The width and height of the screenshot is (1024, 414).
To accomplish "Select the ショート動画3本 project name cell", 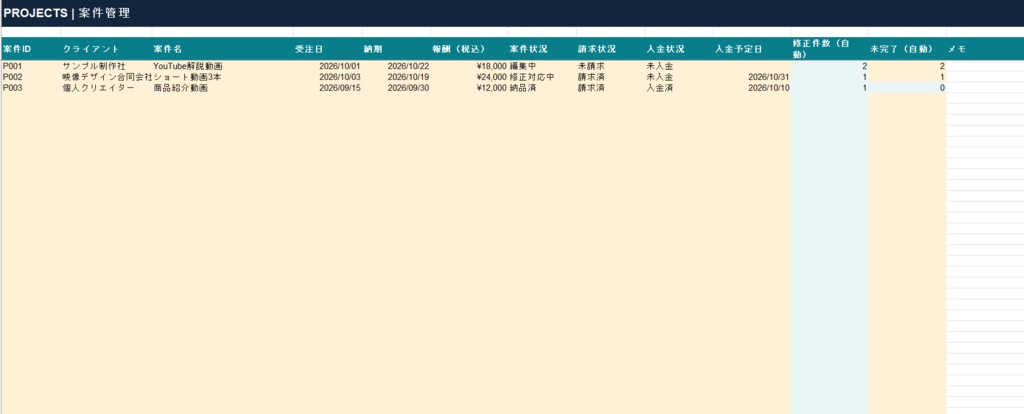I will point(223,77).
